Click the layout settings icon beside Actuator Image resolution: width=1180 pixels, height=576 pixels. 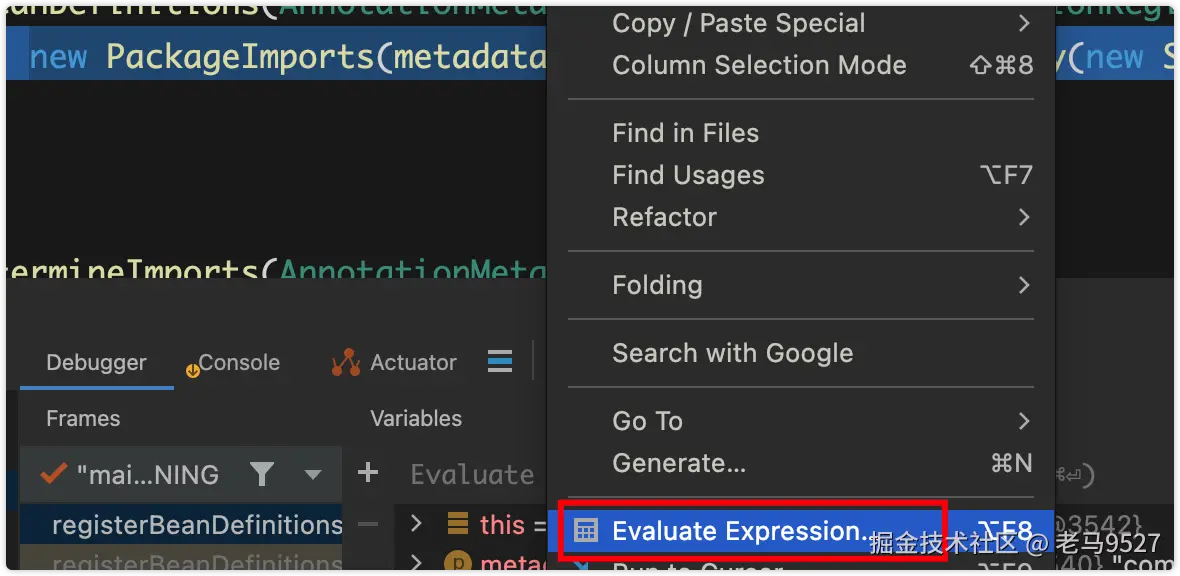[x=500, y=362]
